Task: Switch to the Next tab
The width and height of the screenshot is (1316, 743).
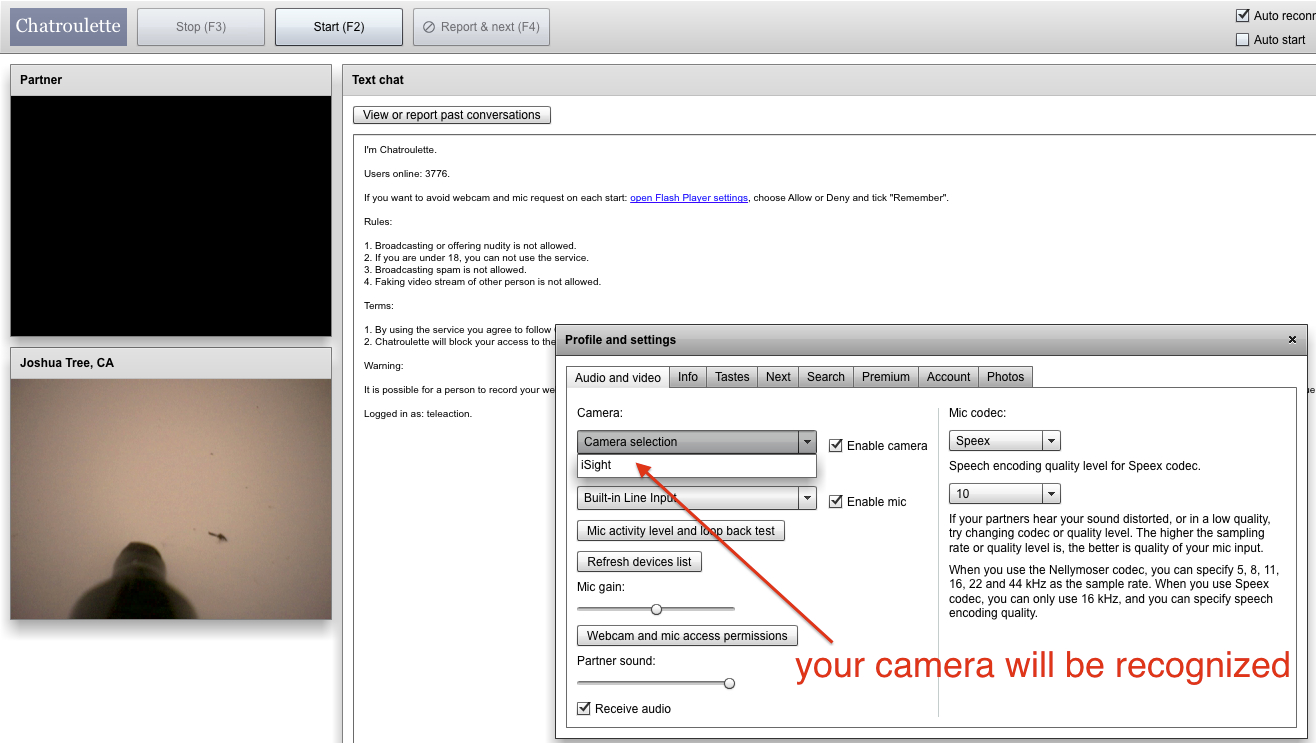Action: (778, 377)
